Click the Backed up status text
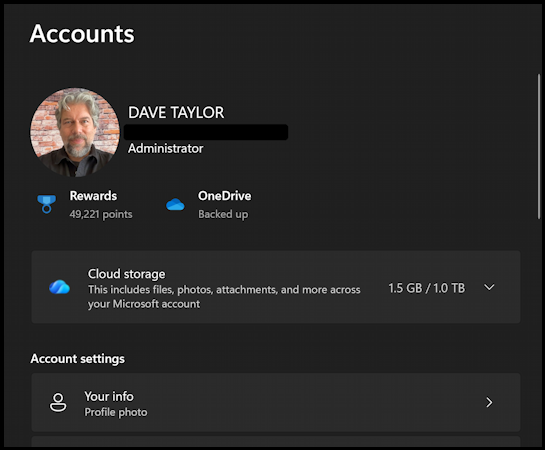 [223, 214]
